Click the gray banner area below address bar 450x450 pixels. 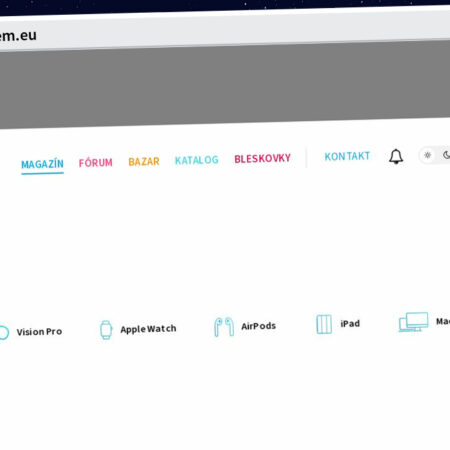[x=225, y=85]
